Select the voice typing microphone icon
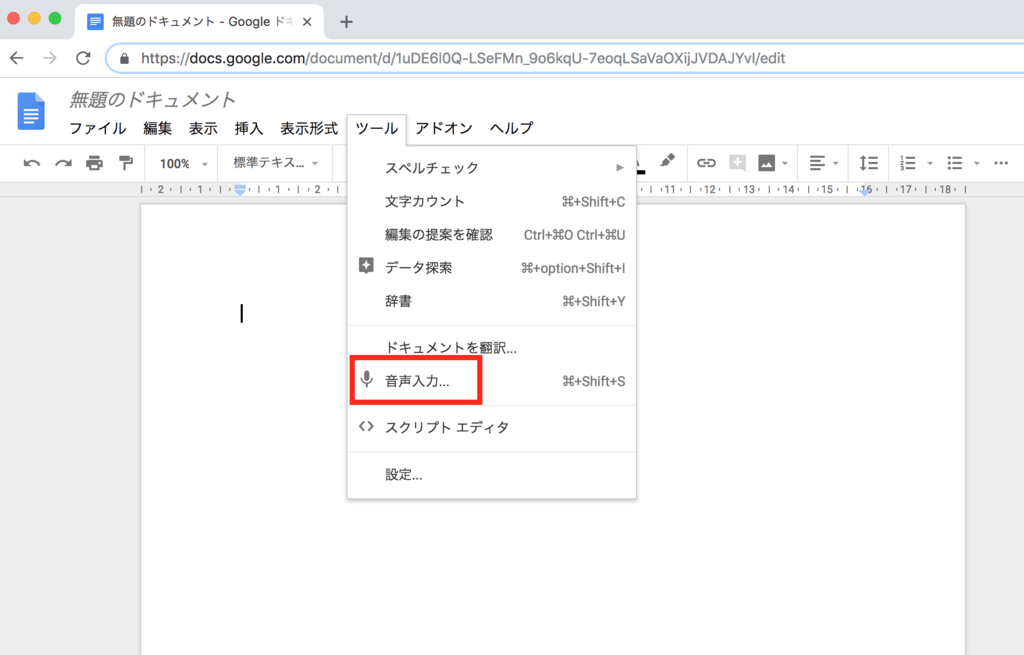Screen dimensions: 1024x655 coord(367,380)
